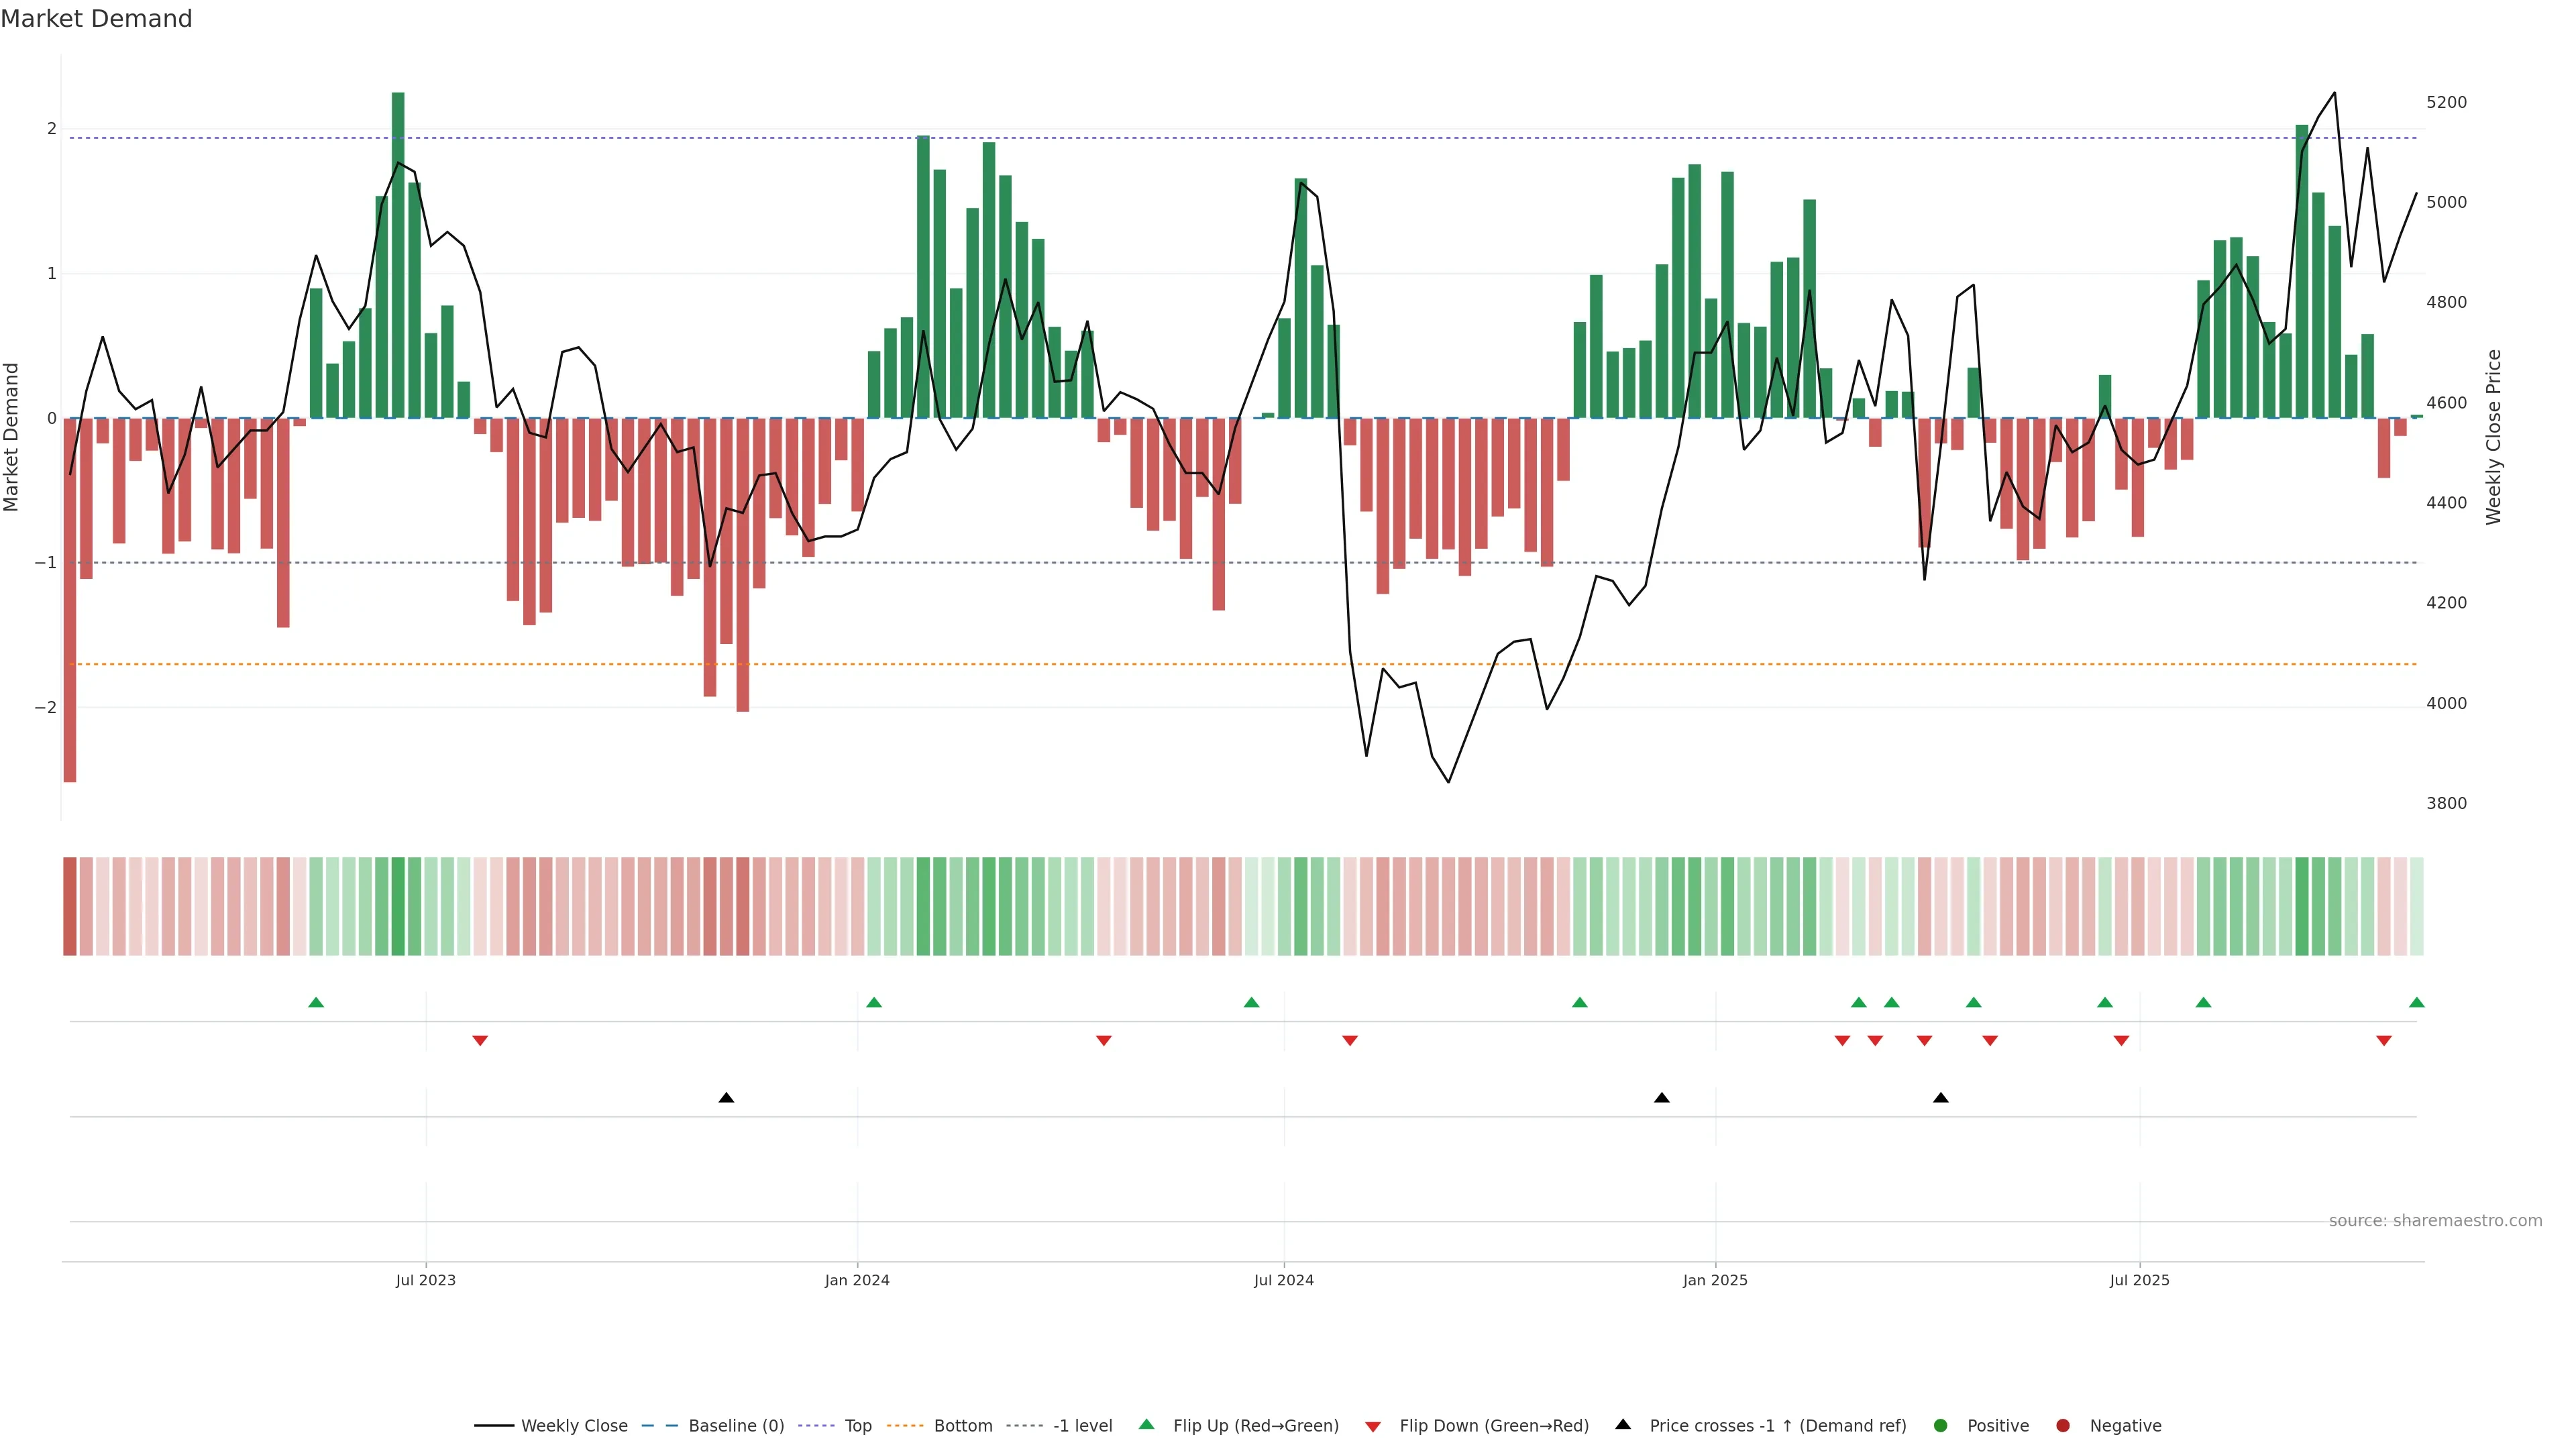Toggle the Top legend entry

click(857, 1425)
